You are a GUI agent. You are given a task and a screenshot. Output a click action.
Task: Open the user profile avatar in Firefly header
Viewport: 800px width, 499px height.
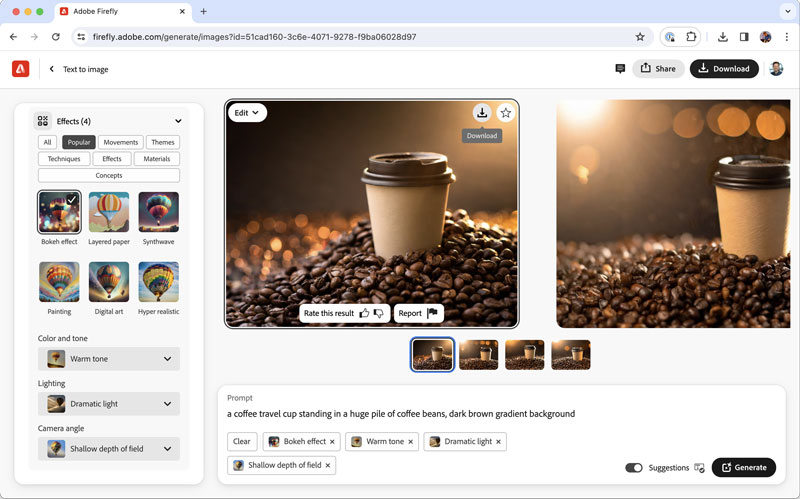776,68
